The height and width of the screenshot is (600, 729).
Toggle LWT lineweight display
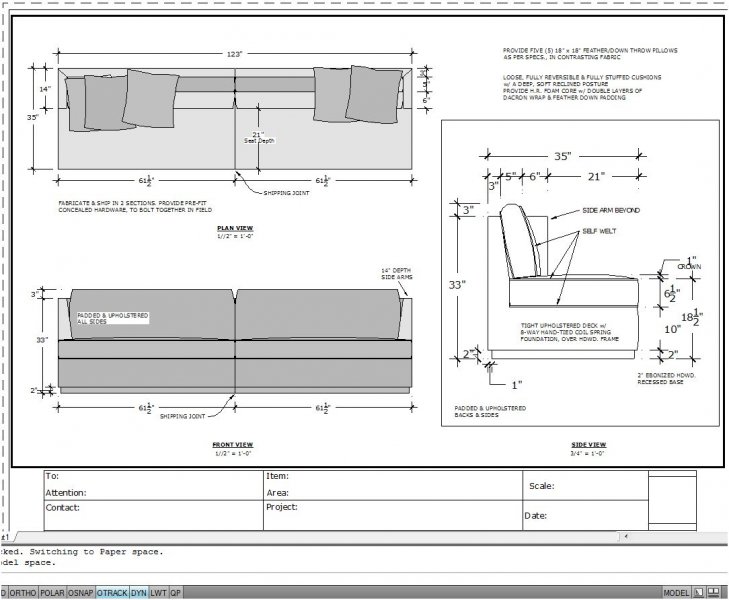click(x=159, y=593)
